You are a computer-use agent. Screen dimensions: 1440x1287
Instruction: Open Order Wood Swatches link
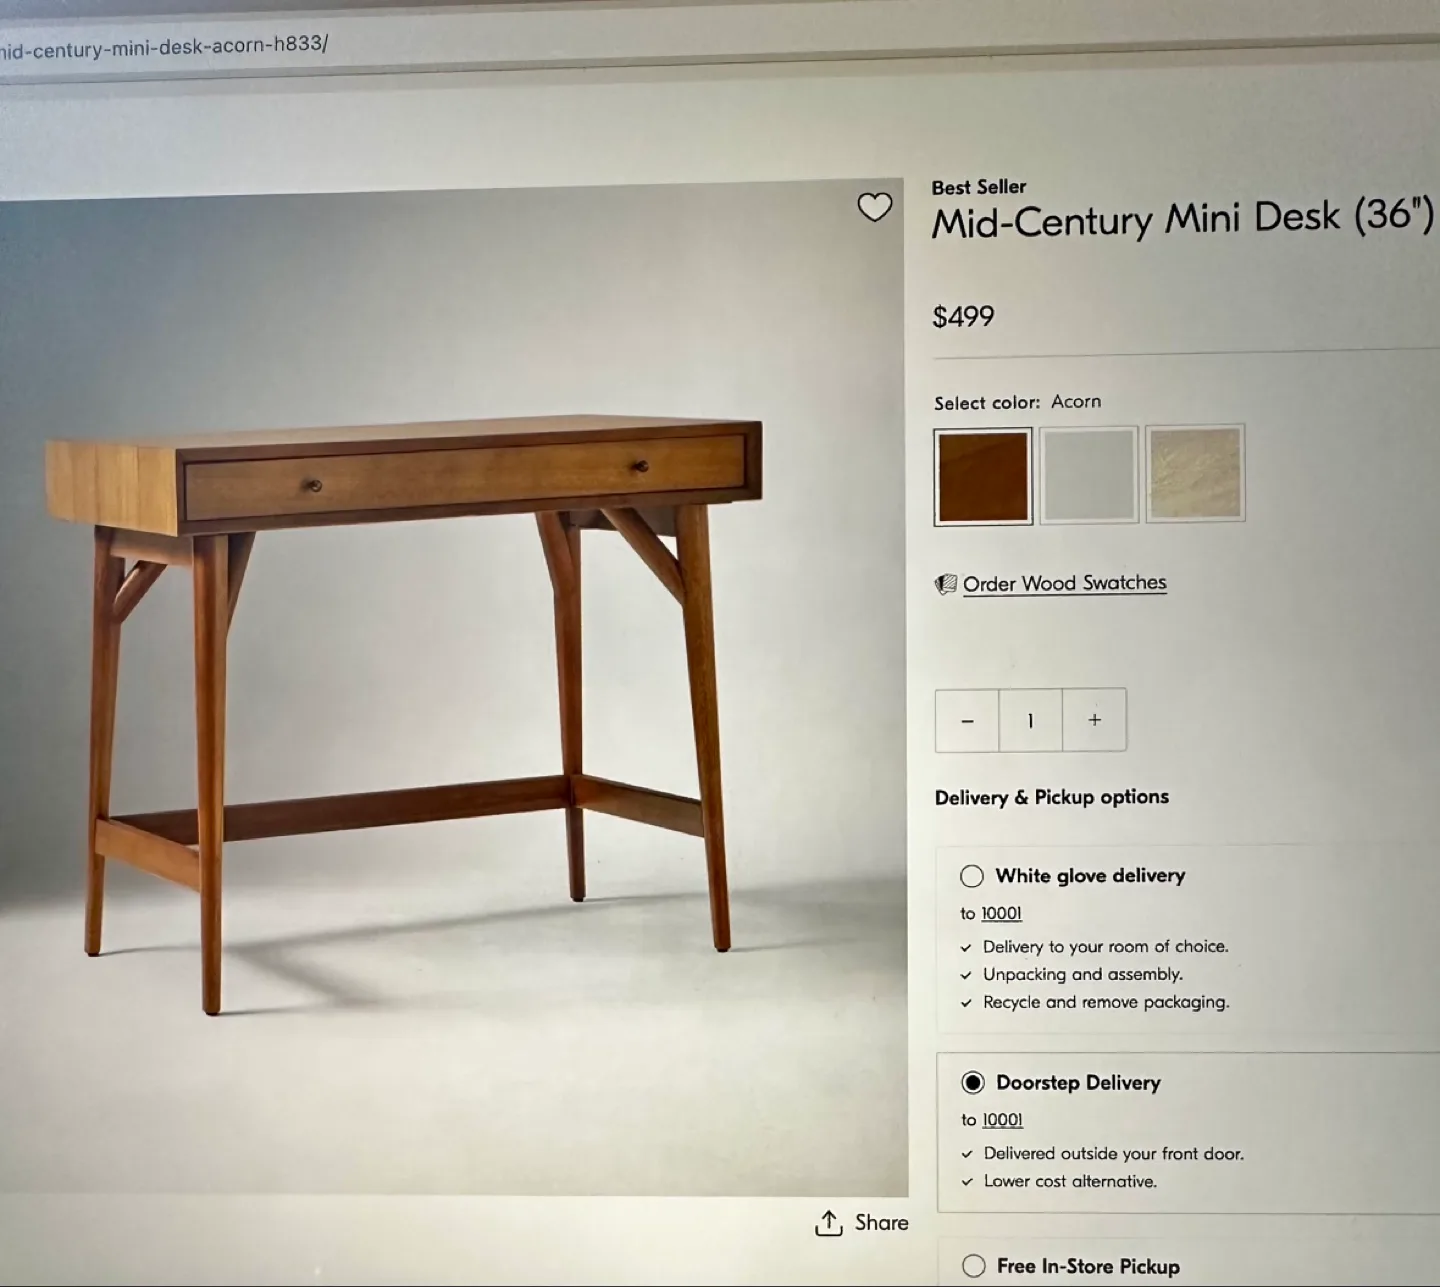[1065, 583]
